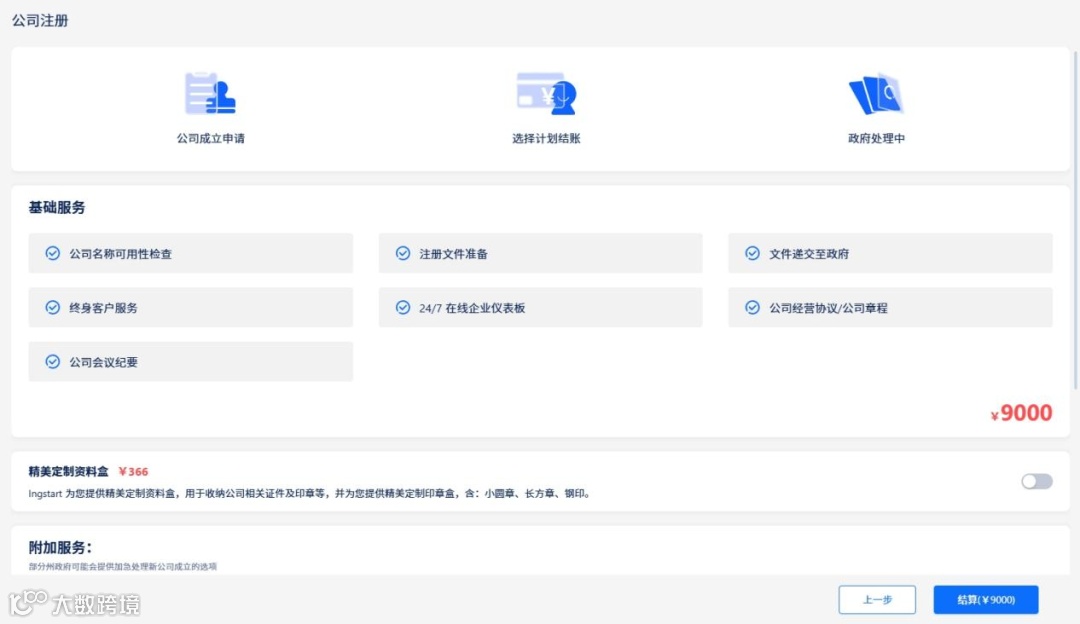
Task: Select checkmark beside 24/7 在线企业仪表板
Action: click(x=403, y=307)
